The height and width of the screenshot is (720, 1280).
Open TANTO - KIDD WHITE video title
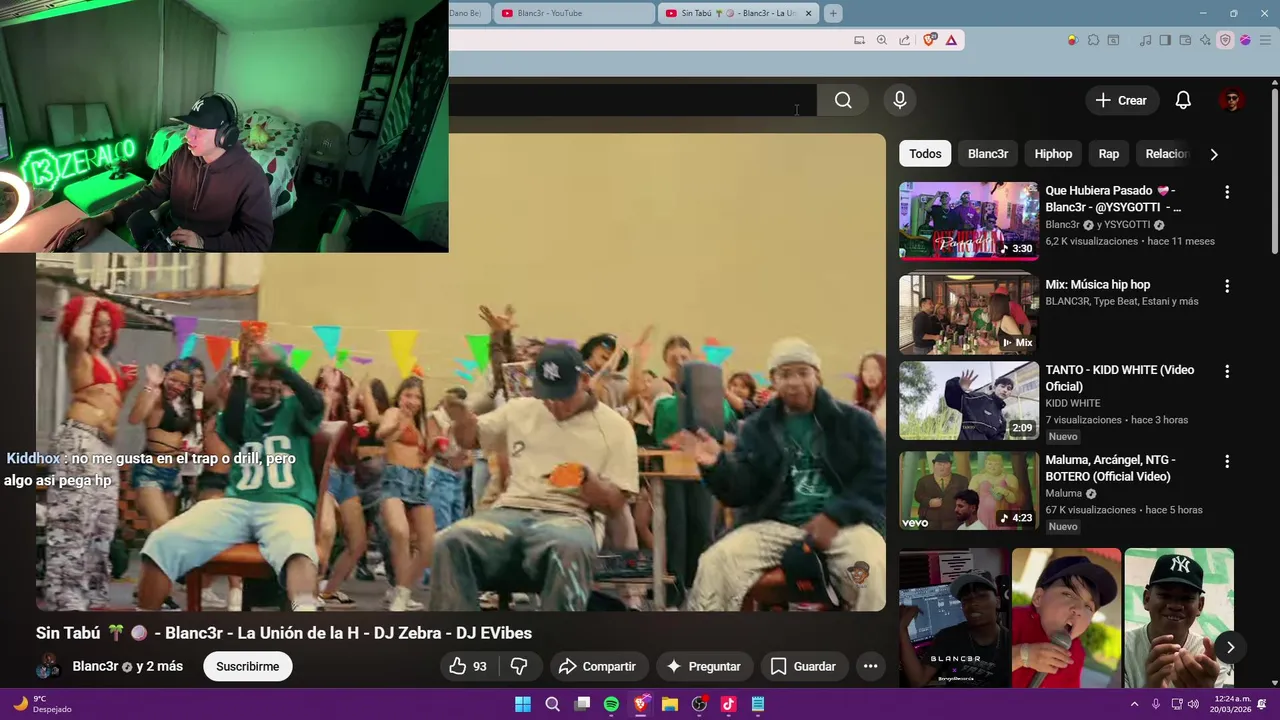click(1119, 378)
